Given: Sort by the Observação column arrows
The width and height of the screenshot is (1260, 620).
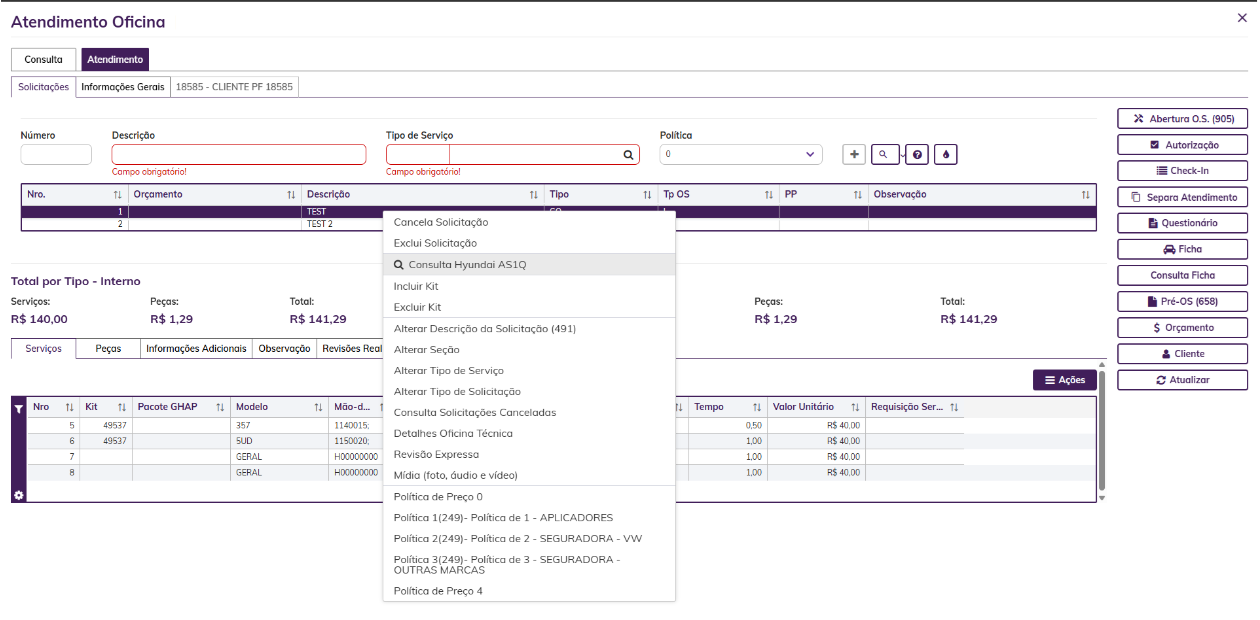Looking at the screenshot, I should [1085, 195].
